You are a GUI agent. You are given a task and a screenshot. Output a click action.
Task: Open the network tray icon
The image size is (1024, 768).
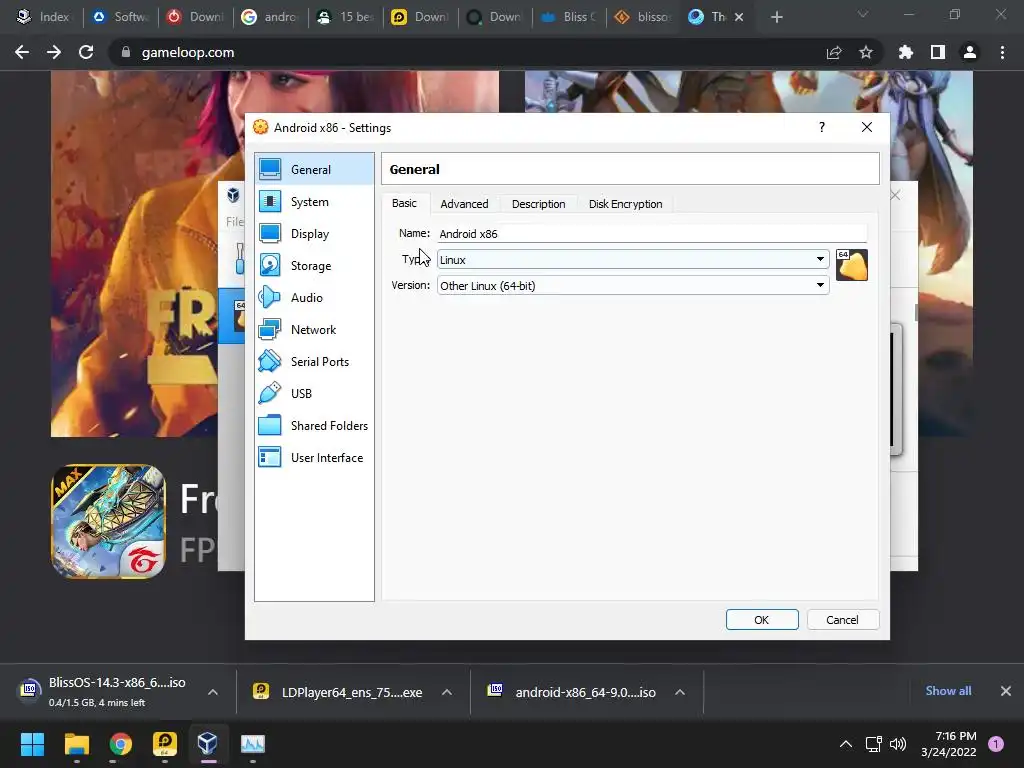(873, 744)
